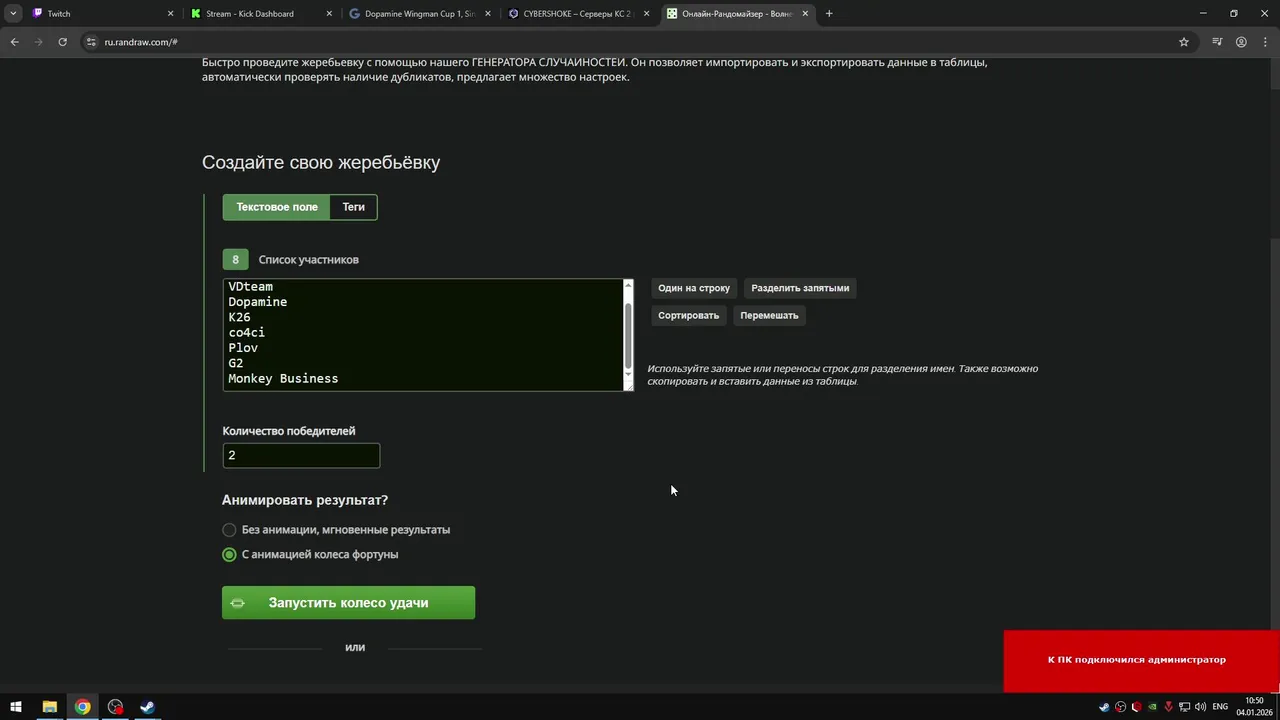This screenshot has width=1280, height=720.
Task: Open the volume control tray icon
Action: [1200, 707]
